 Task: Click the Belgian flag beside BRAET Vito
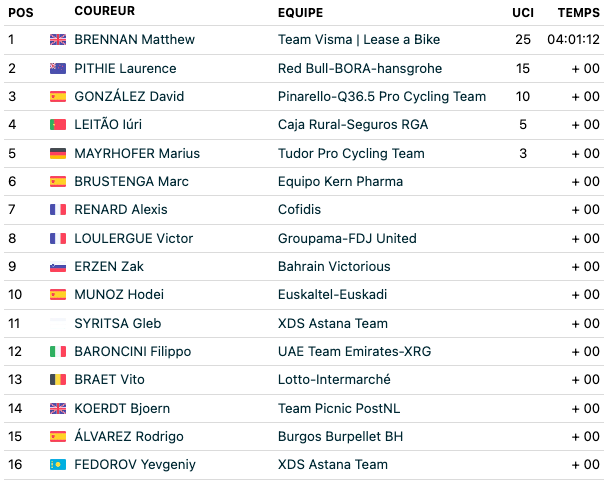[58, 379]
